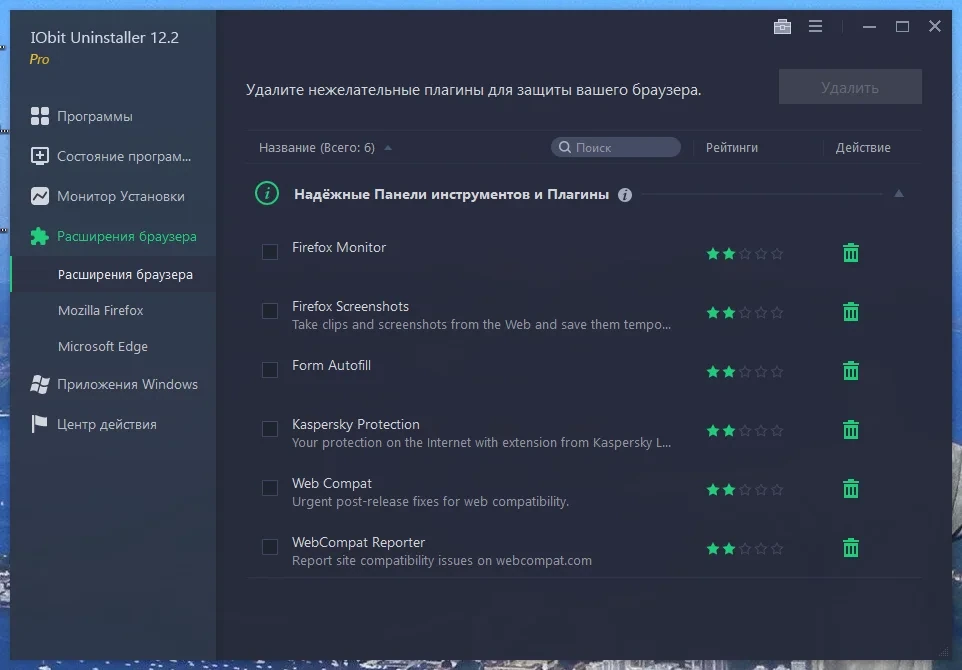962x670 pixels.
Task: Click the WebCompat Reporter name
Action: pyautogui.click(x=358, y=542)
